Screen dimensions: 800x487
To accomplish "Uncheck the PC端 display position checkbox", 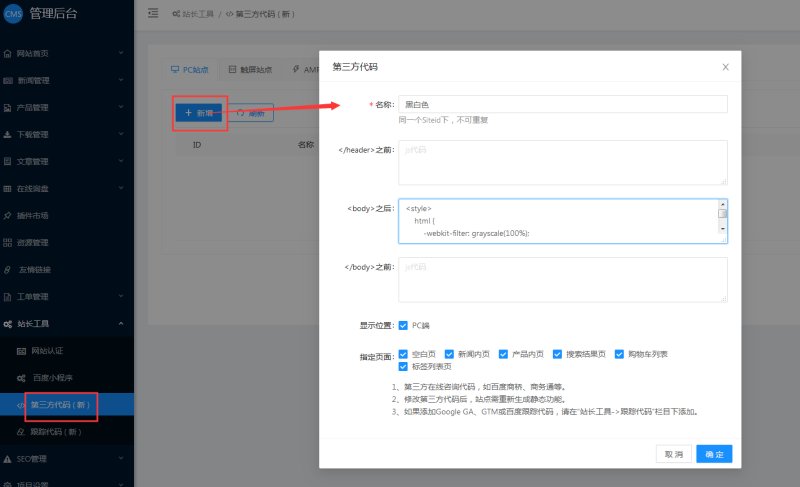I will tap(403, 325).
